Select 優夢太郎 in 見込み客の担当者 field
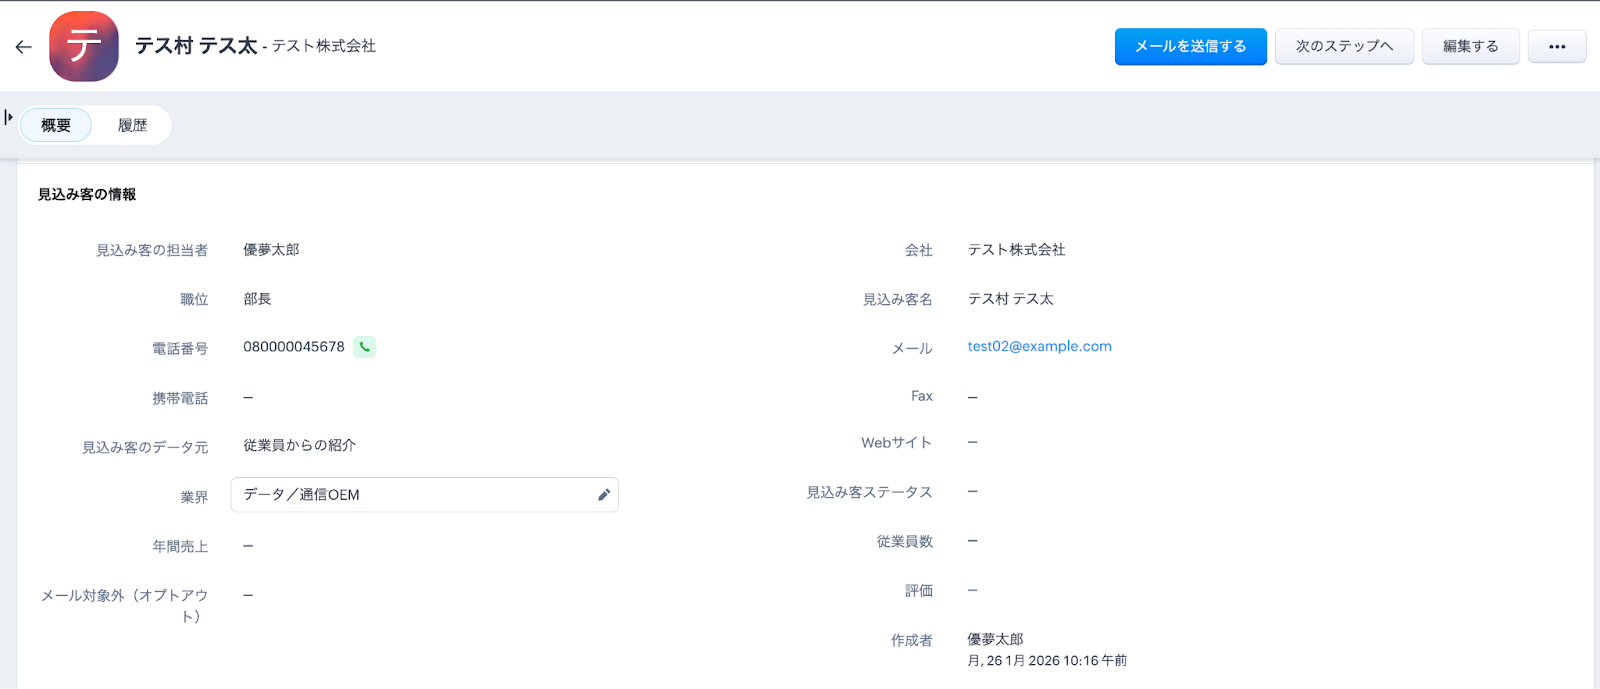This screenshot has width=1600, height=689. (x=271, y=250)
